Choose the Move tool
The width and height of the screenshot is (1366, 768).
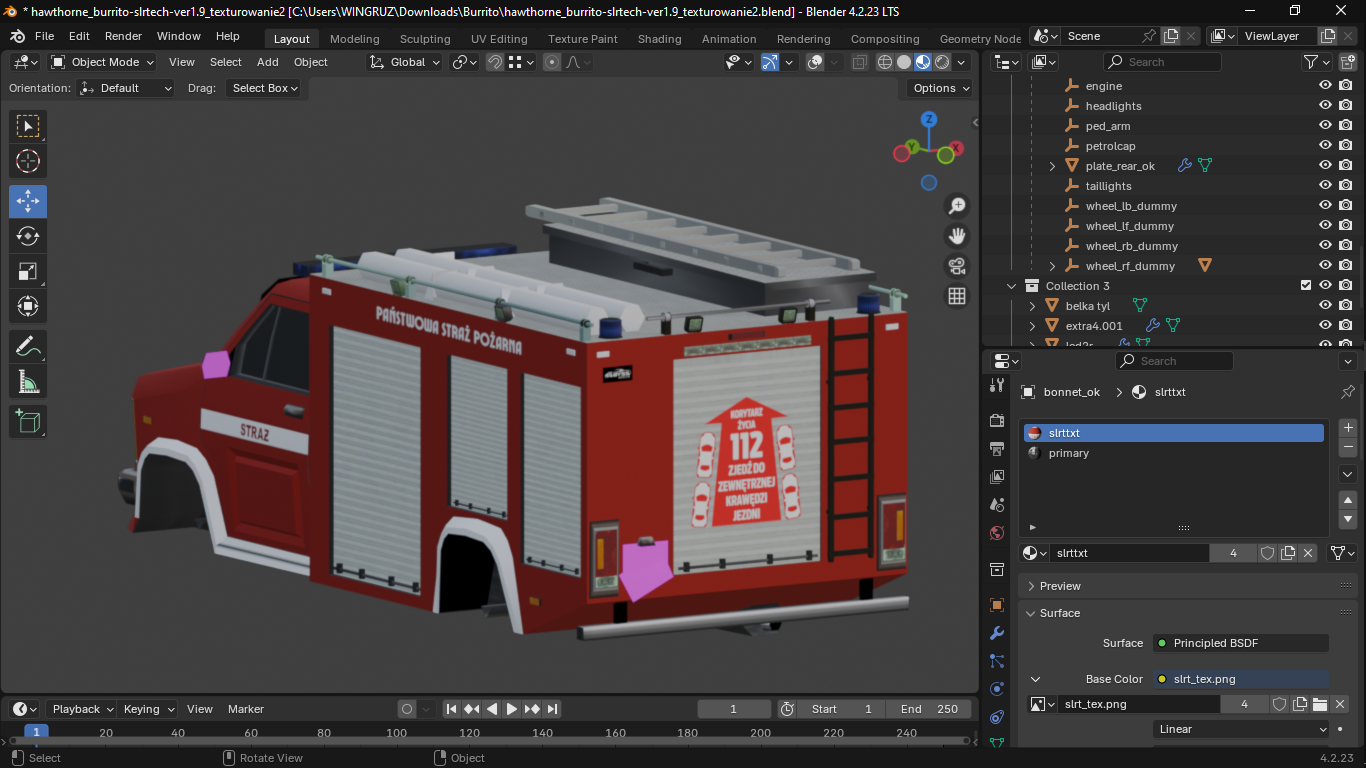point(28,201)
